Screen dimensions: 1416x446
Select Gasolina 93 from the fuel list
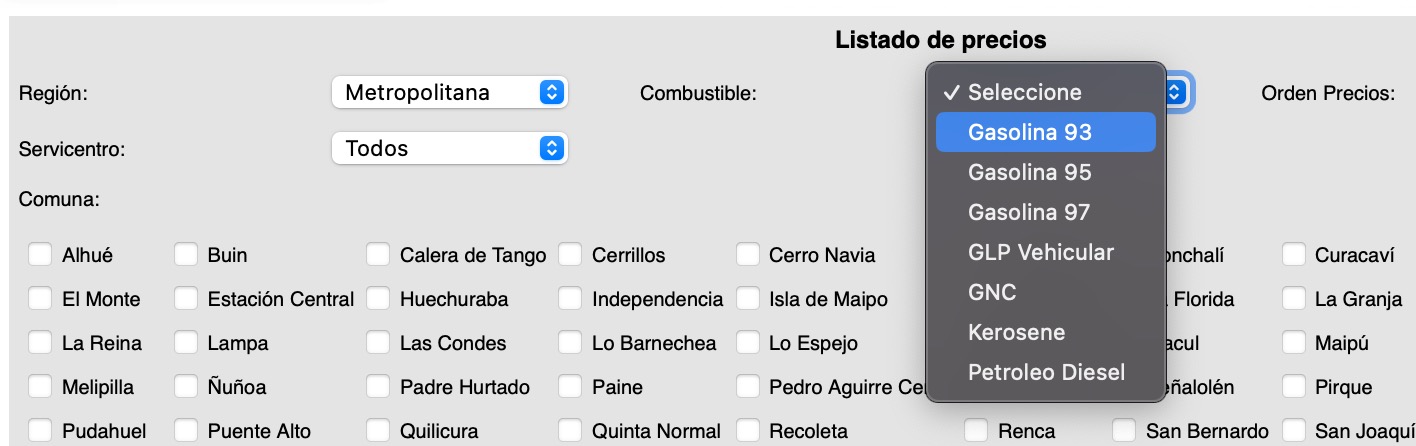[1029, 132]
